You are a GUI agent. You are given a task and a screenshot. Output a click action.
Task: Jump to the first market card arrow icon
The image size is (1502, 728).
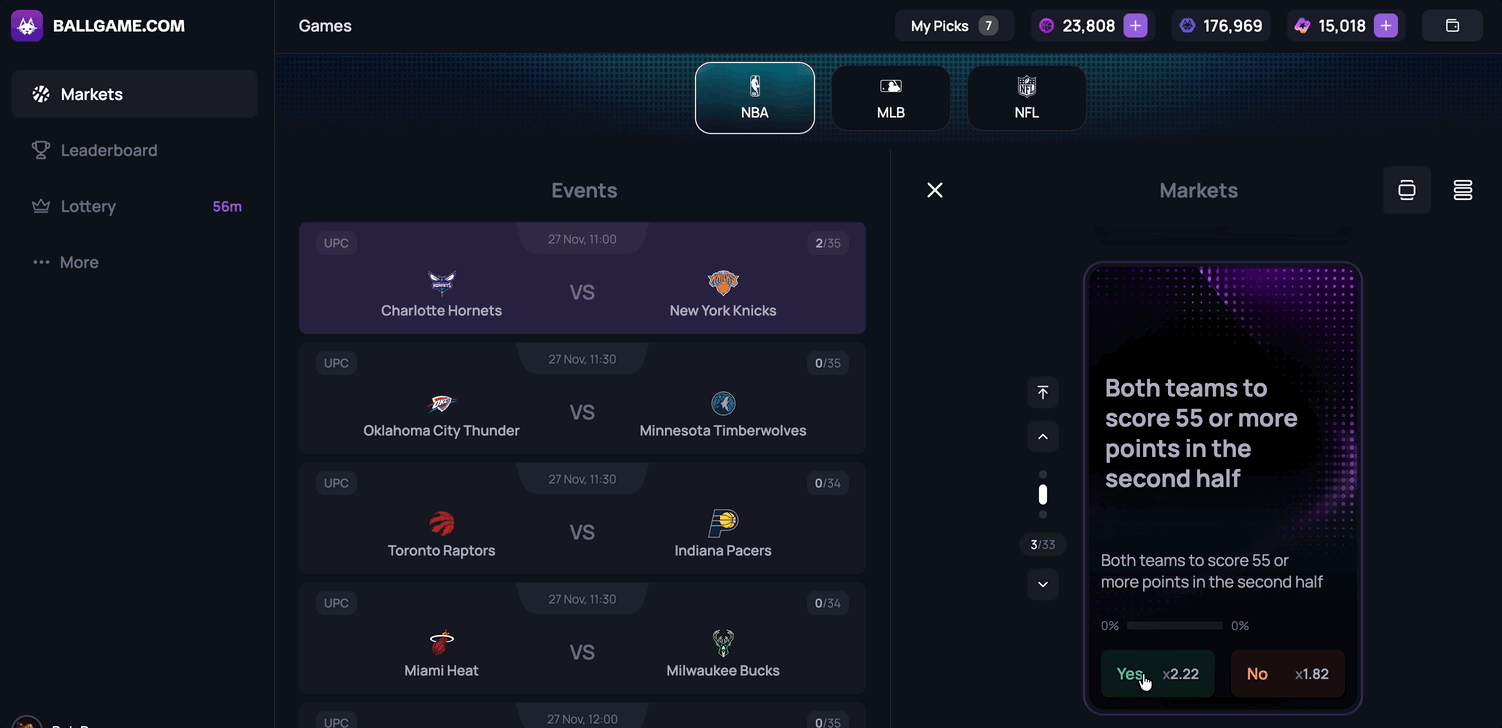point(1043,393)
